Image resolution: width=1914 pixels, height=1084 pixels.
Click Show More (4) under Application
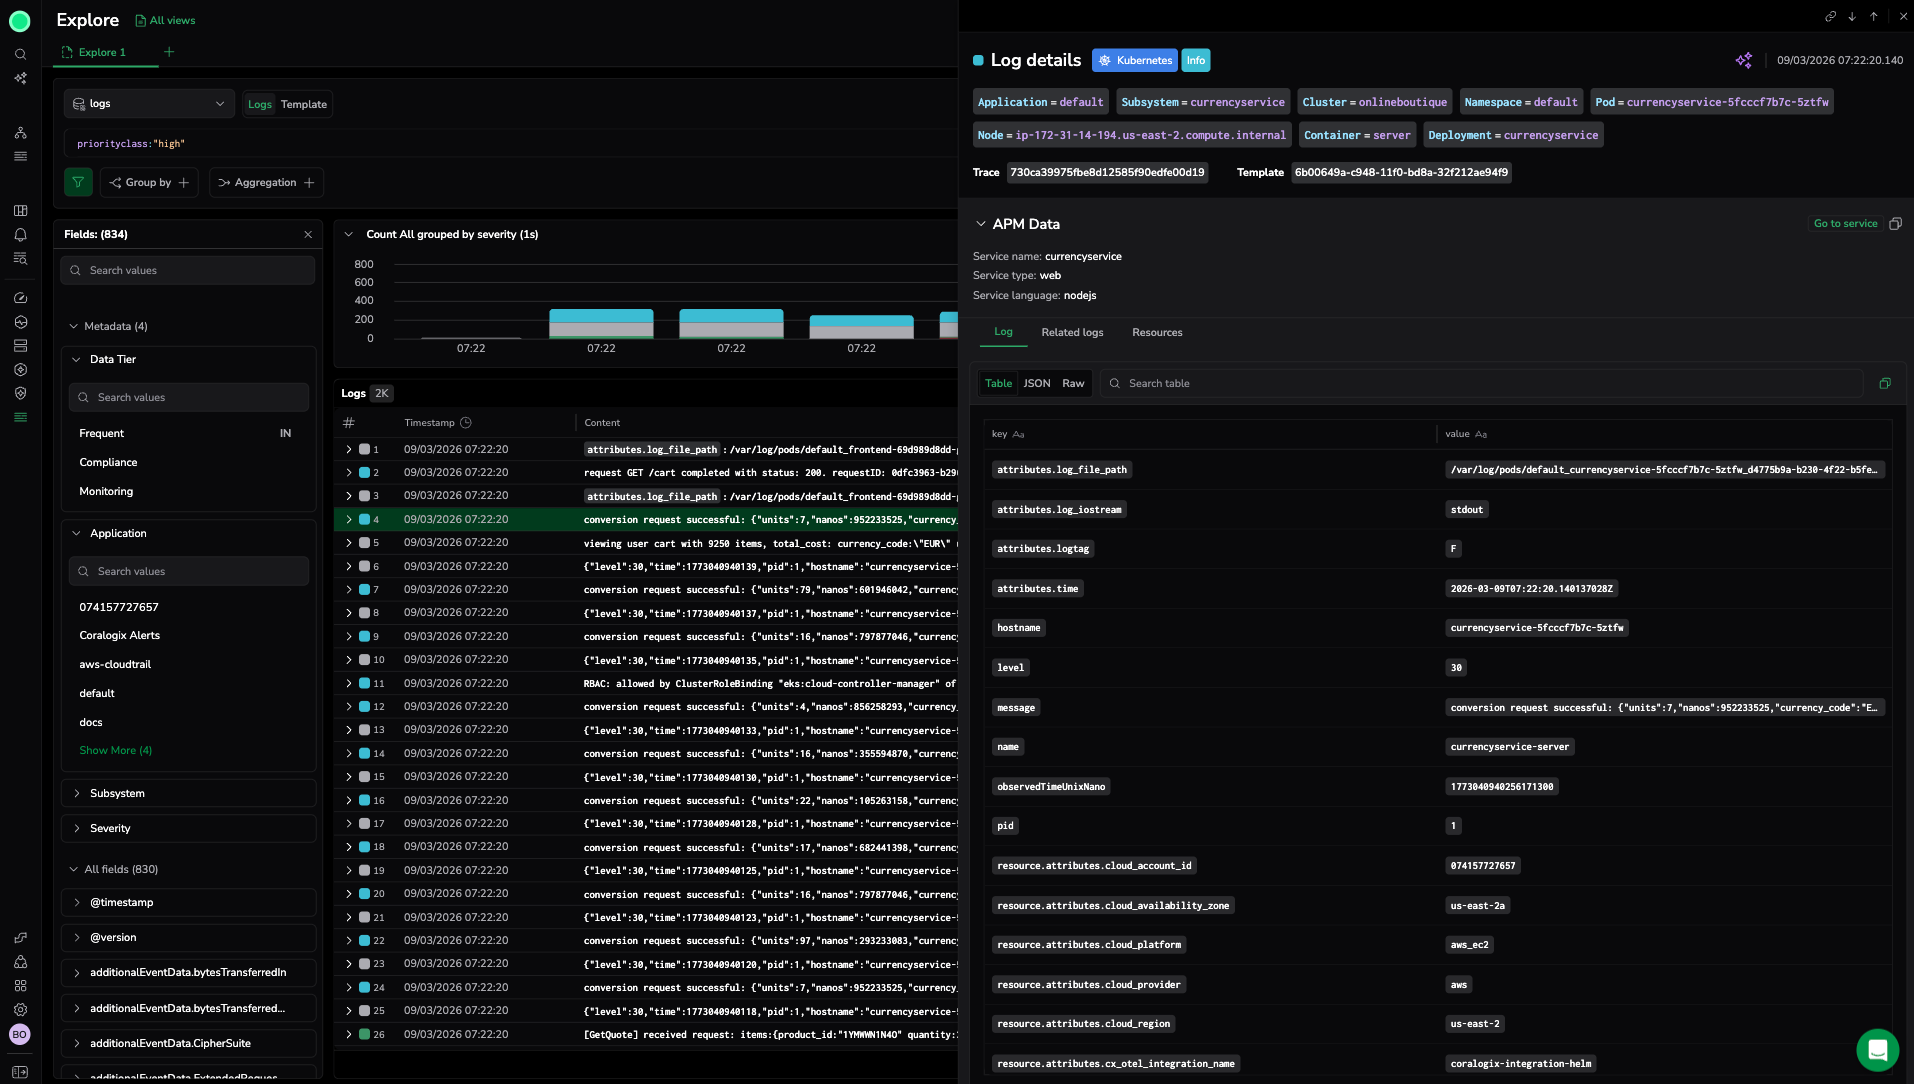(115, 751)
